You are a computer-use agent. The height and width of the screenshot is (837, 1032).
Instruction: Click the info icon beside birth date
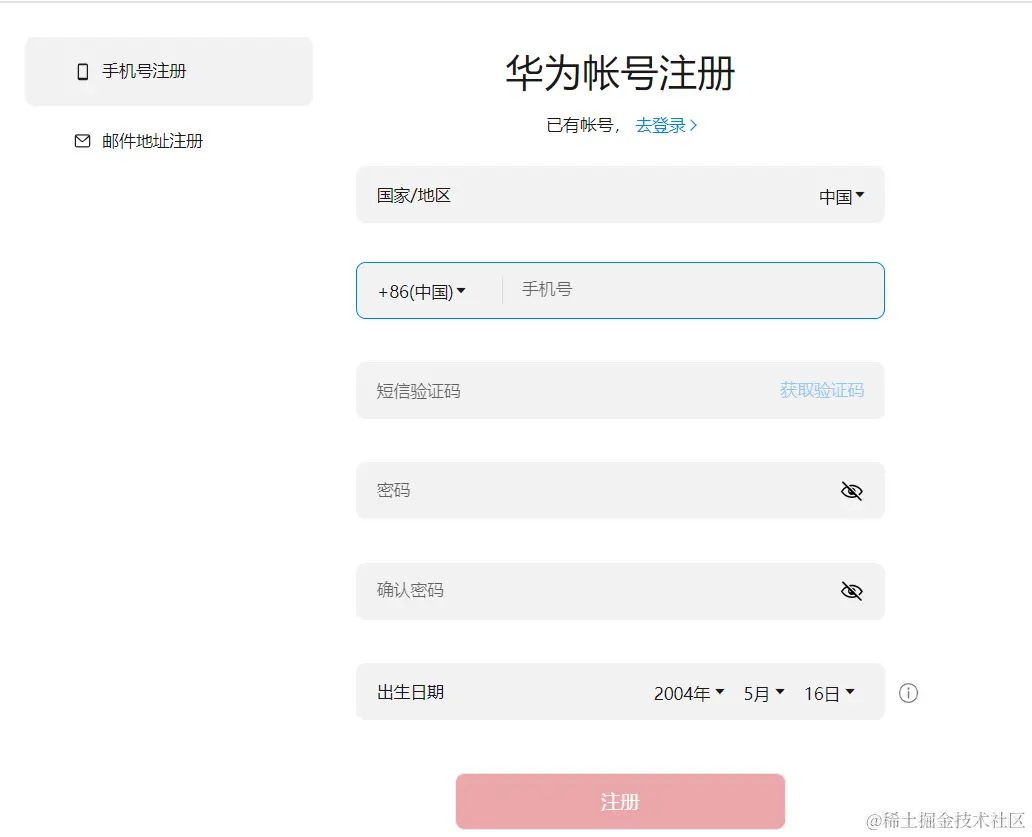(x=908, y=693)
